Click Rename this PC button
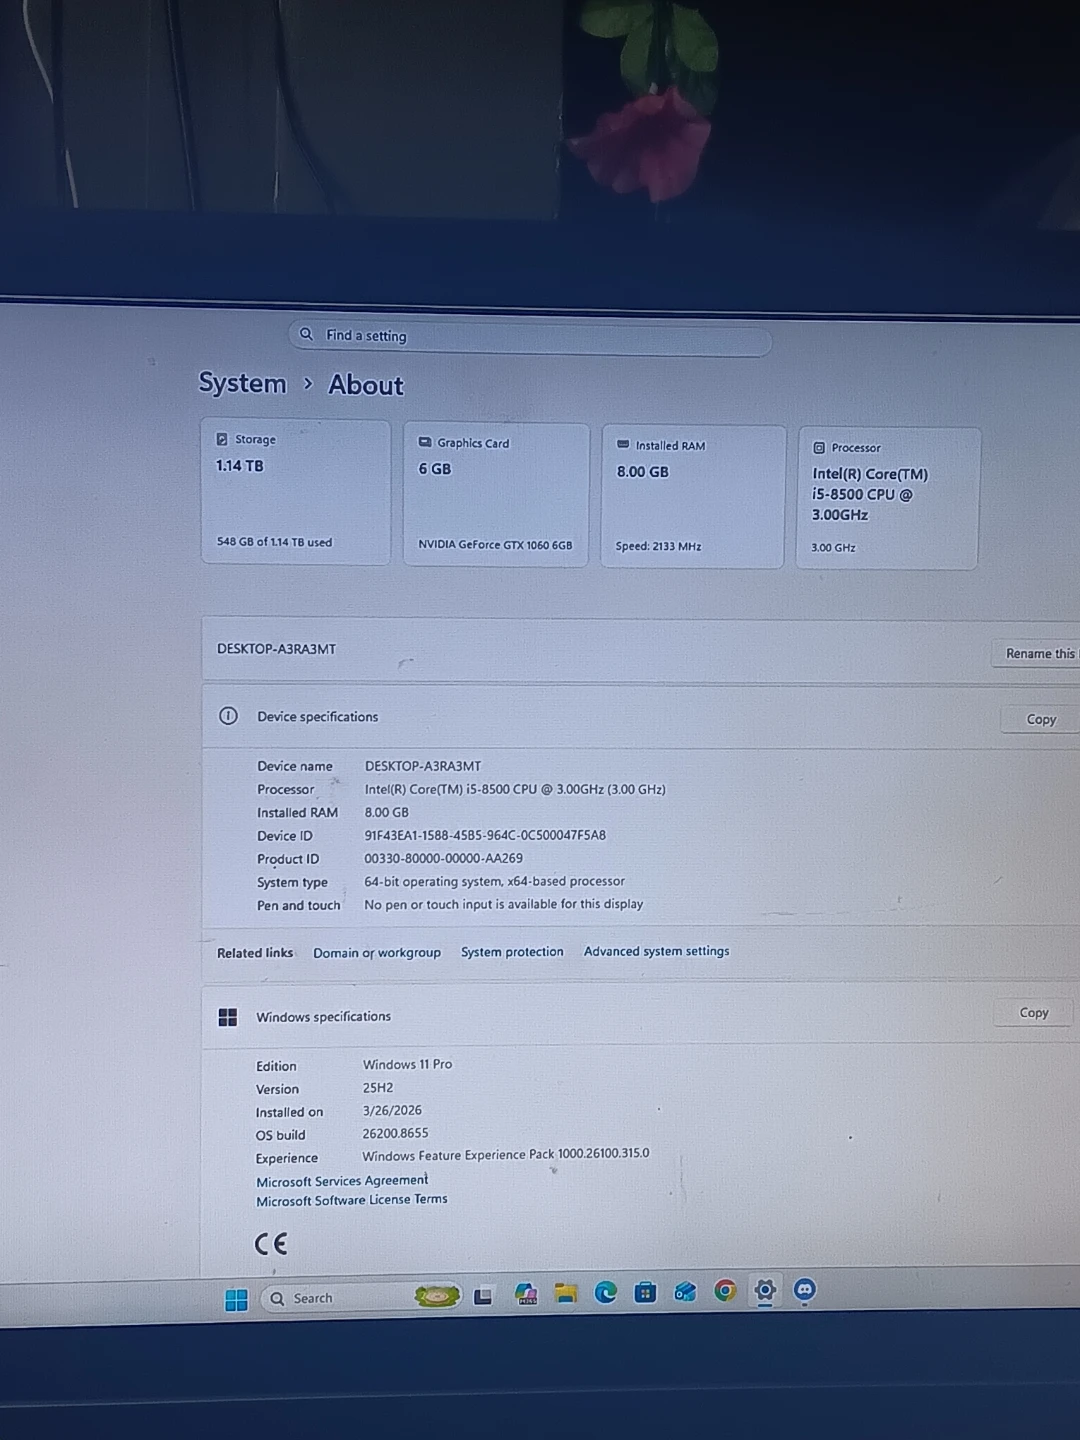1080x1440 pixels. click(1037, 653)
